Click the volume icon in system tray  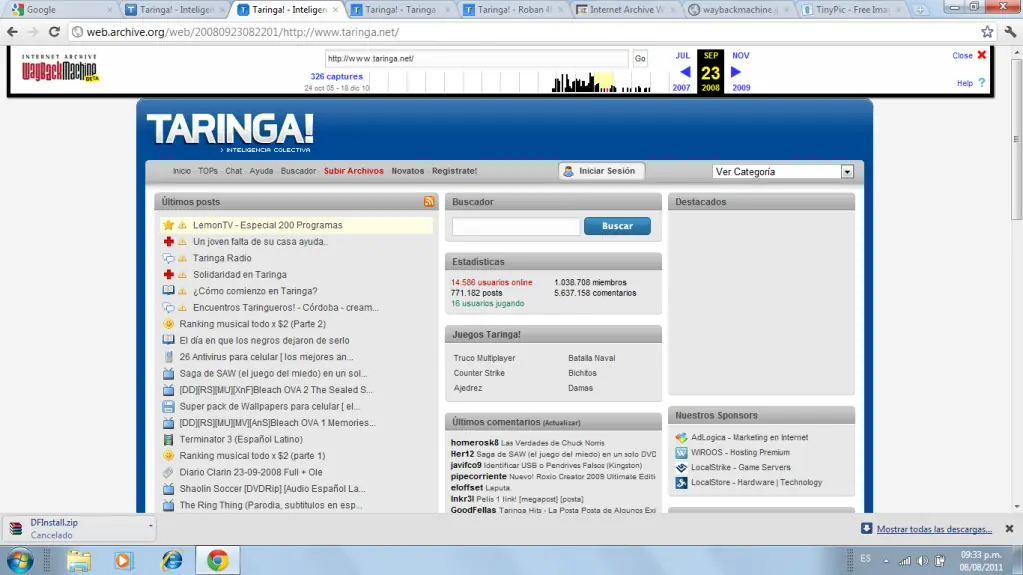[x=922, y=561]
